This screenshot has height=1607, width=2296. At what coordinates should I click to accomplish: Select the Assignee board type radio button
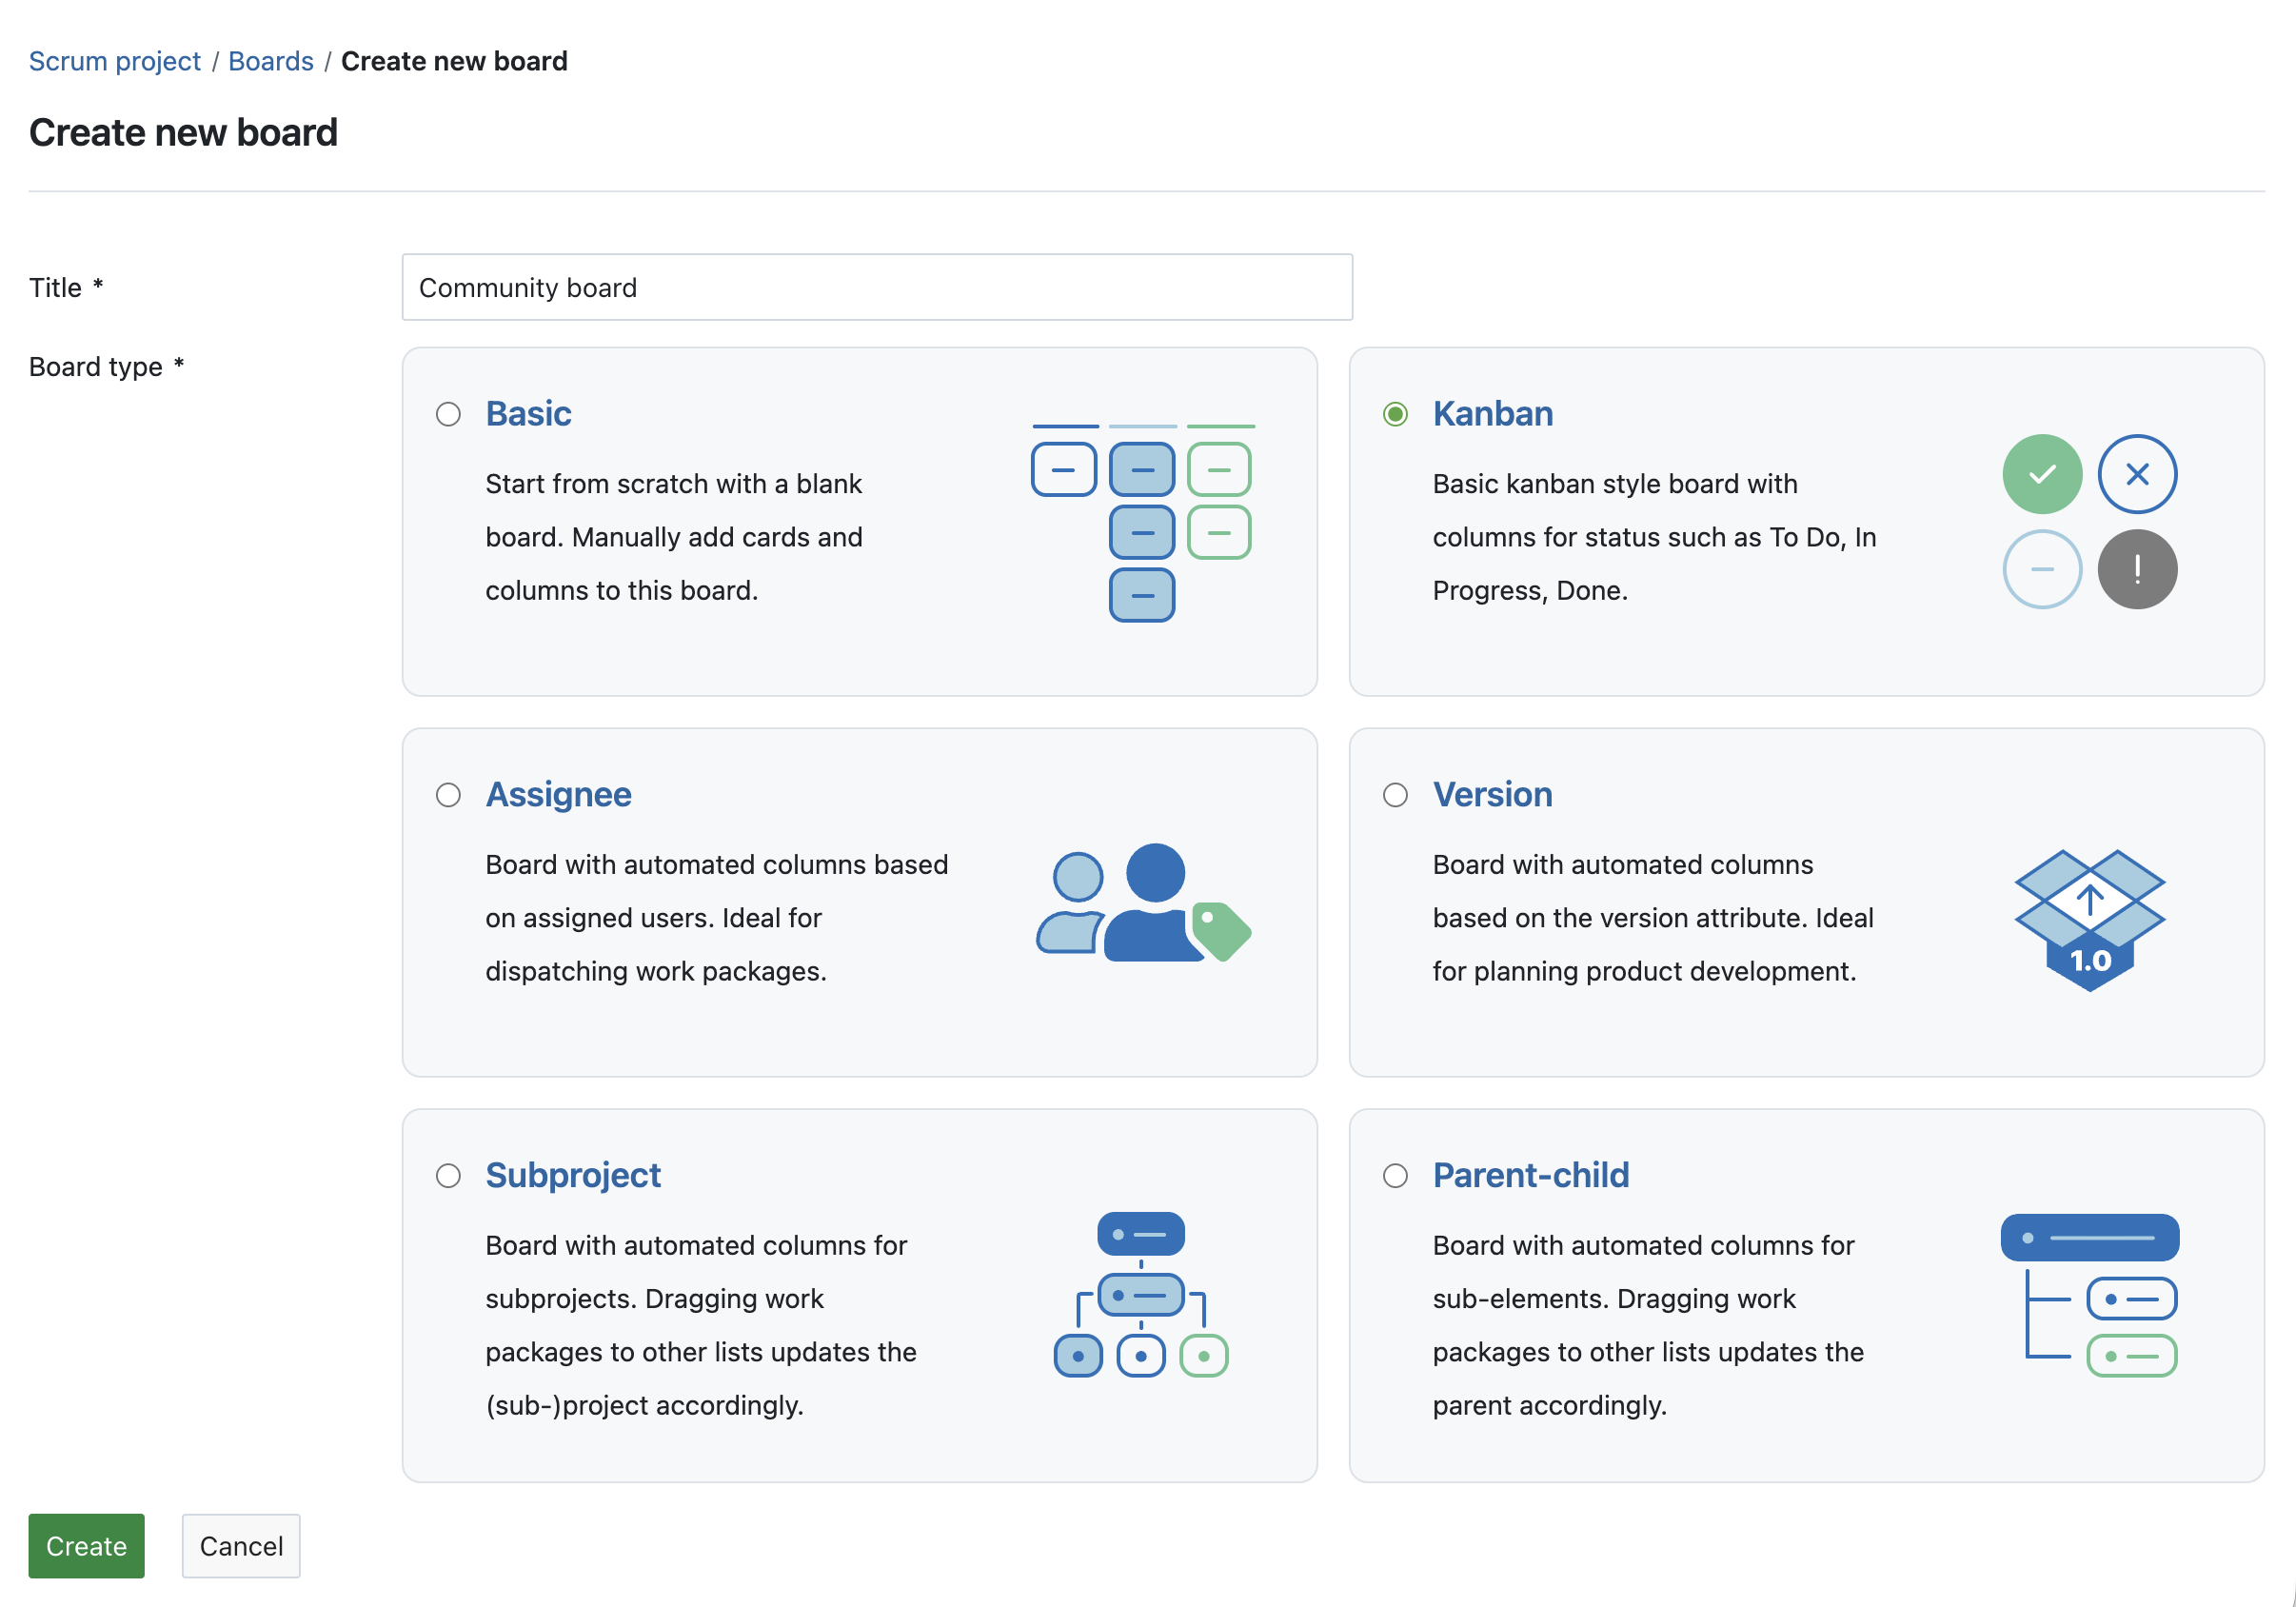(448, 796)
